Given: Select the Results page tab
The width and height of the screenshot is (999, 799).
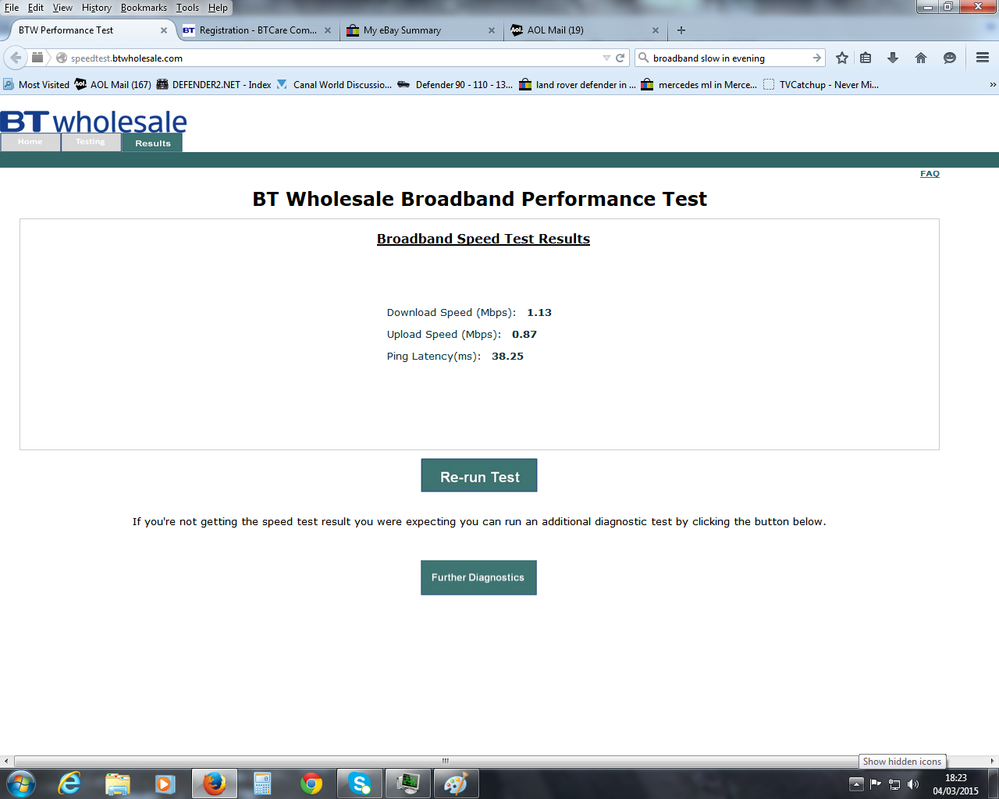Looking at the screenshot, I should click(x=153, y=143).
